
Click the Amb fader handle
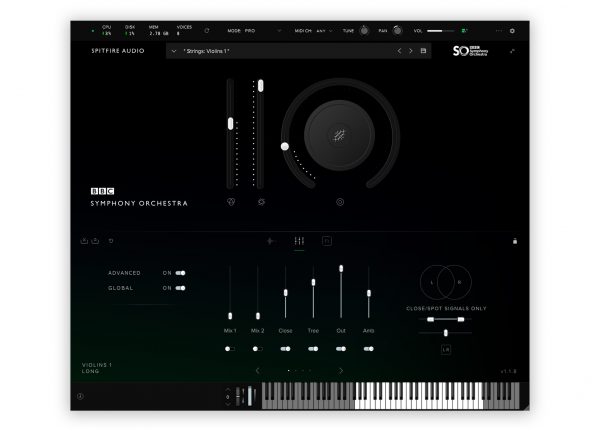pyautogui.click(x=369, y=293)
